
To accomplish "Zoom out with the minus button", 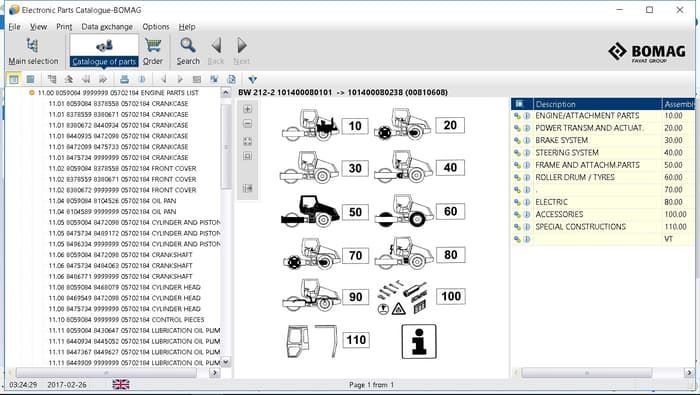I will [x=248, y=124].
